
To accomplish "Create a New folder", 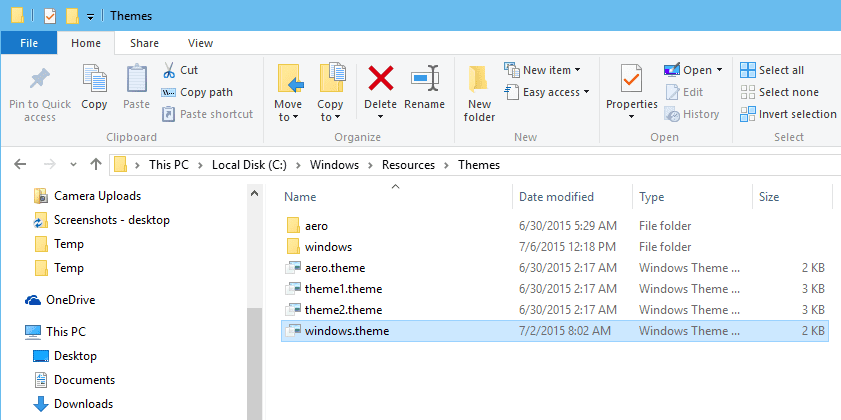I will 479,93.
